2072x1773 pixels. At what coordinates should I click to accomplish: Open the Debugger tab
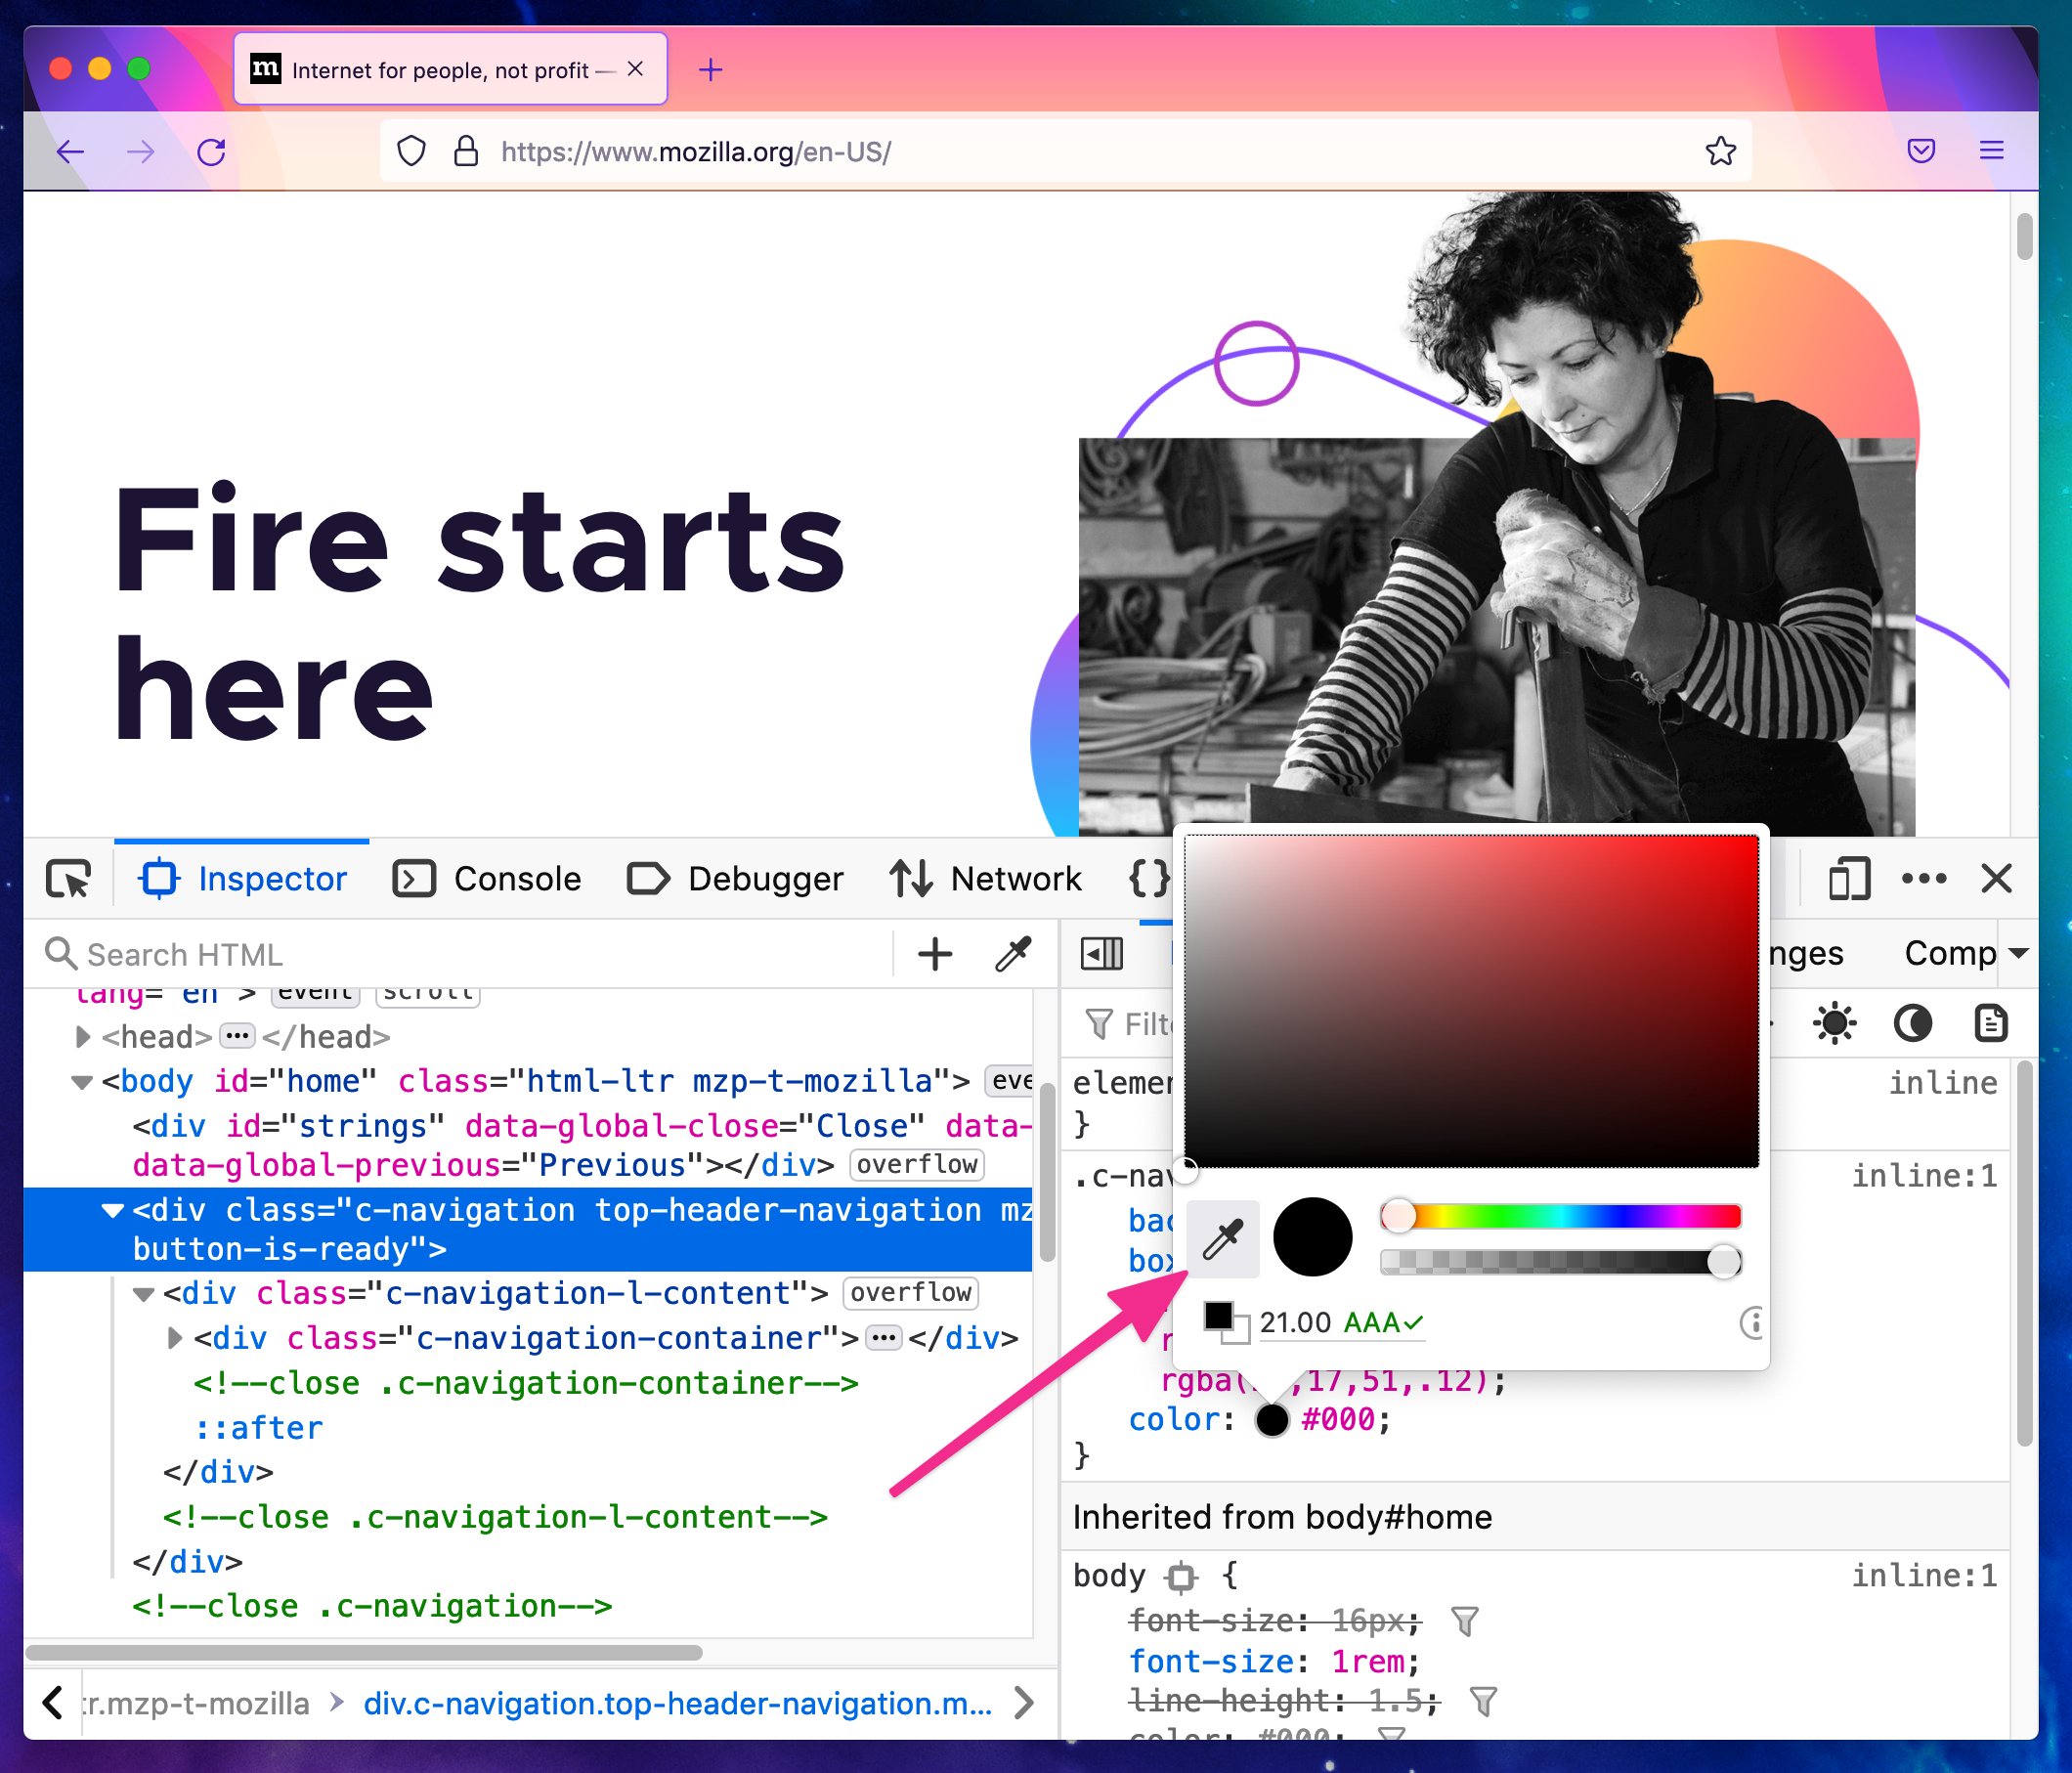click(735, 879)
